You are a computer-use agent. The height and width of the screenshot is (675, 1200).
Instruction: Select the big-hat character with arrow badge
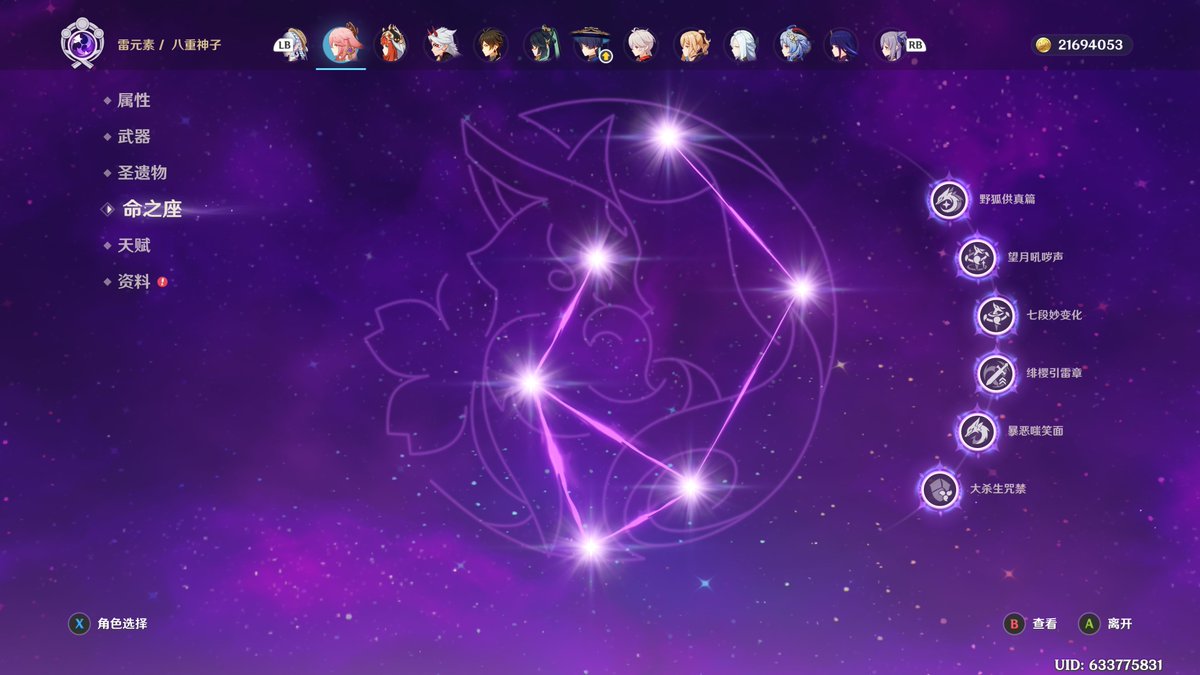(591, 45)
